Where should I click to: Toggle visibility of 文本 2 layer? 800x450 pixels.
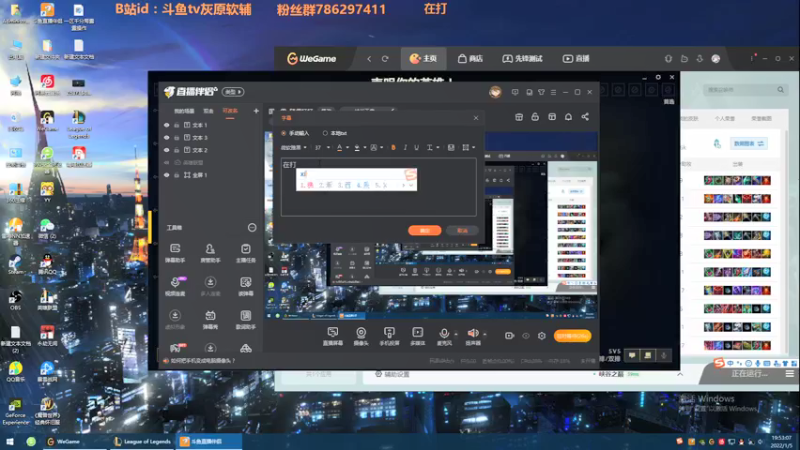pyautogui.click(x=166, y=150)
